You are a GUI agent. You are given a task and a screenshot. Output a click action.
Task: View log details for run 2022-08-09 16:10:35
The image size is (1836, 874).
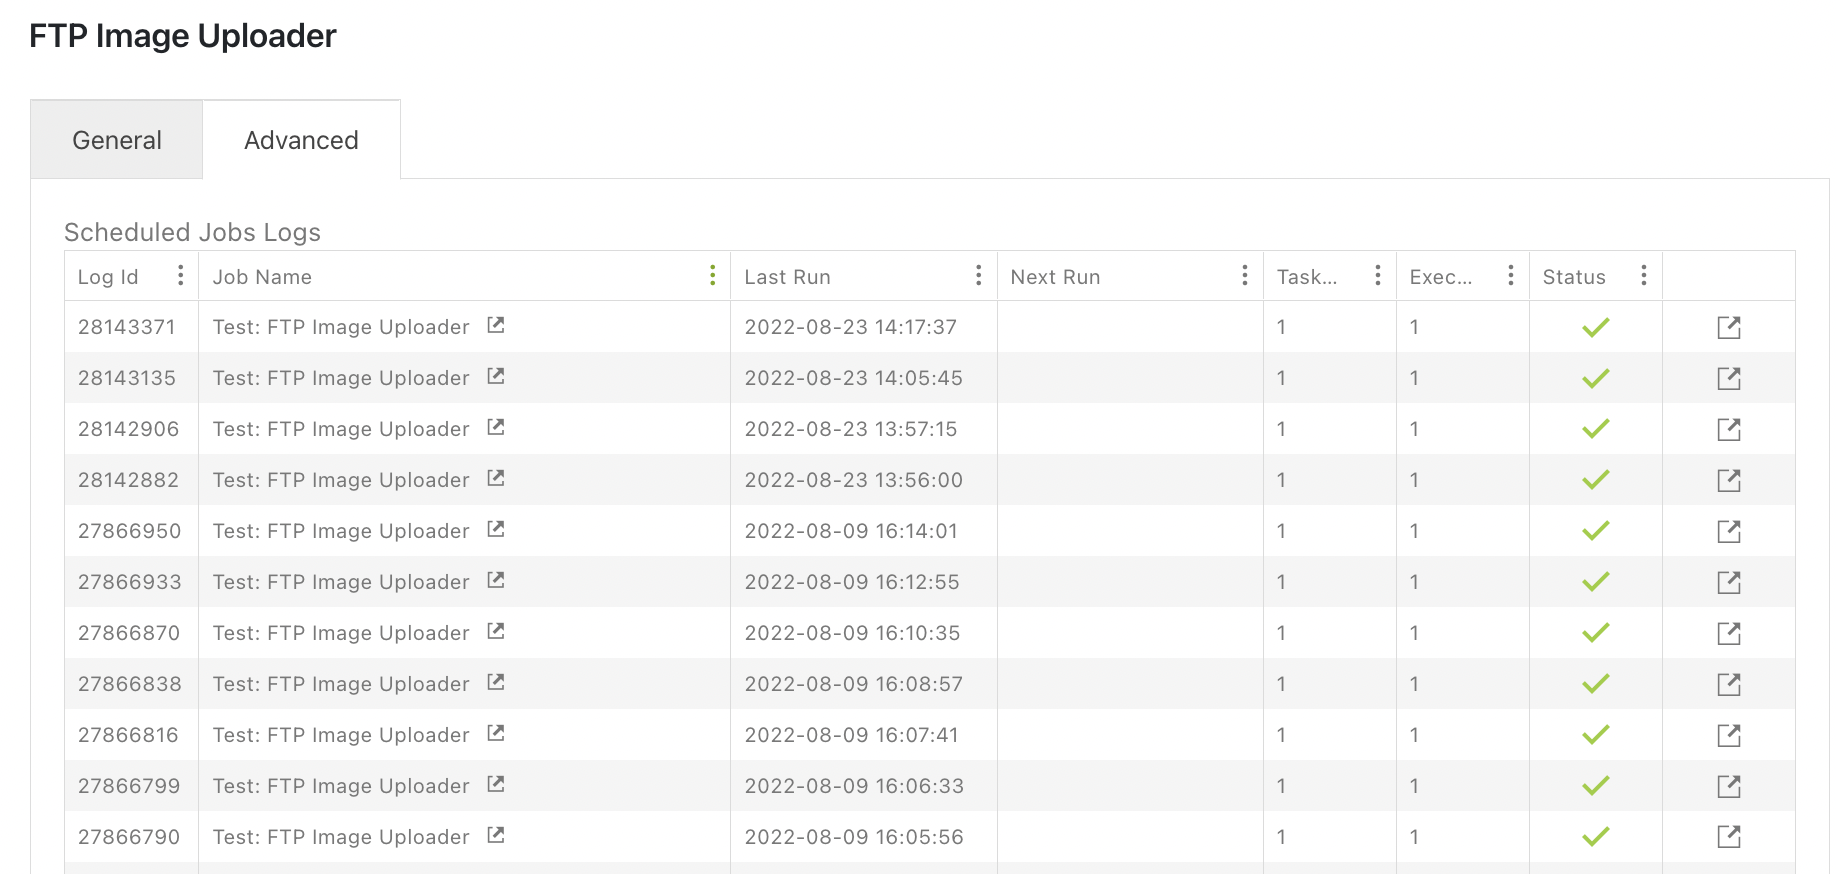click(x=1729, y=633)
